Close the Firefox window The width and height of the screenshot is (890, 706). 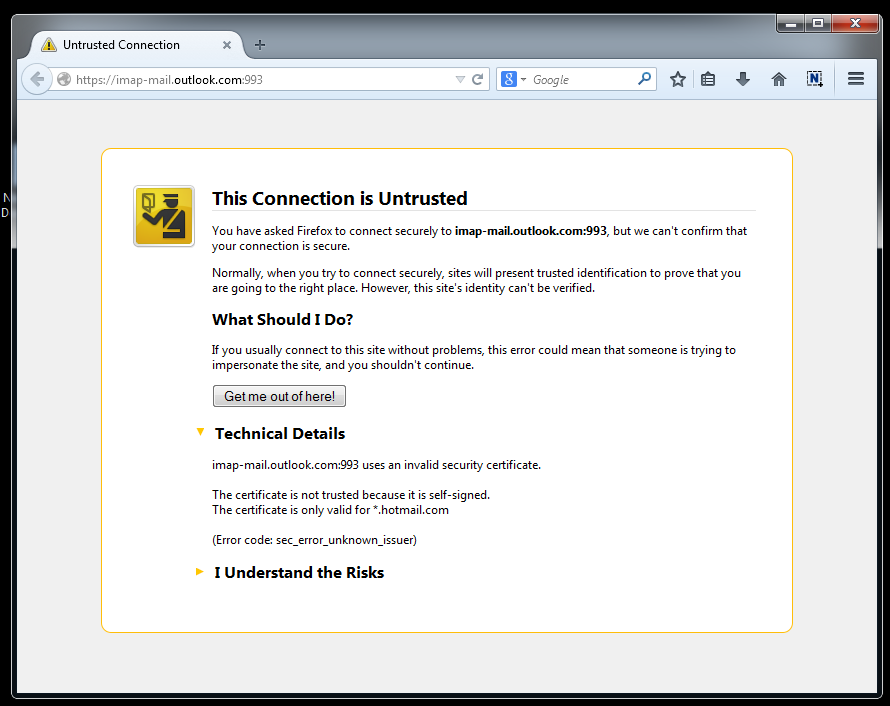[855, 23]
